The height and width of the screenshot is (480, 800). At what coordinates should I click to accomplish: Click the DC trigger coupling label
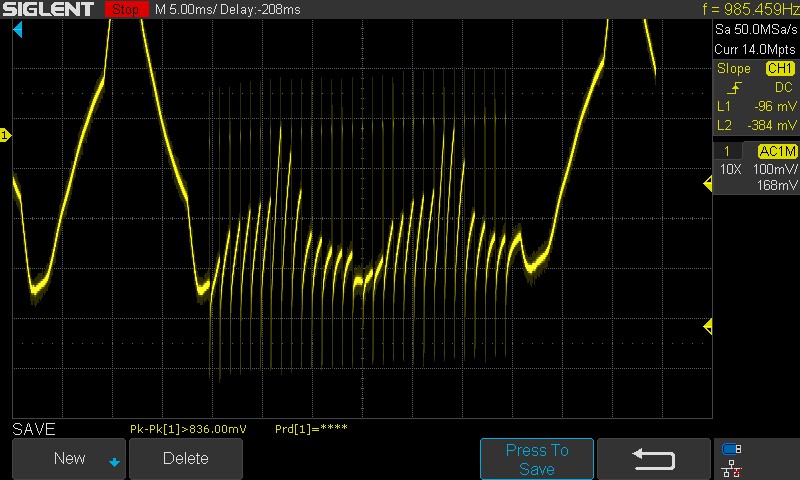tap(783, 88)
